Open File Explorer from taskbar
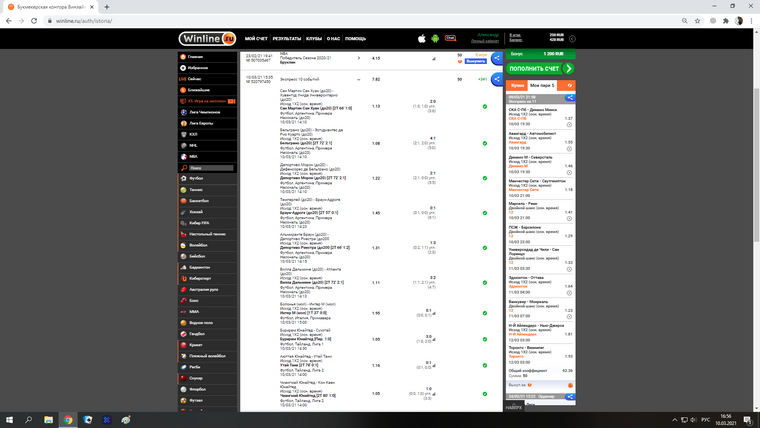This screenshot has height=428, width=760. [x=48, y=420]
